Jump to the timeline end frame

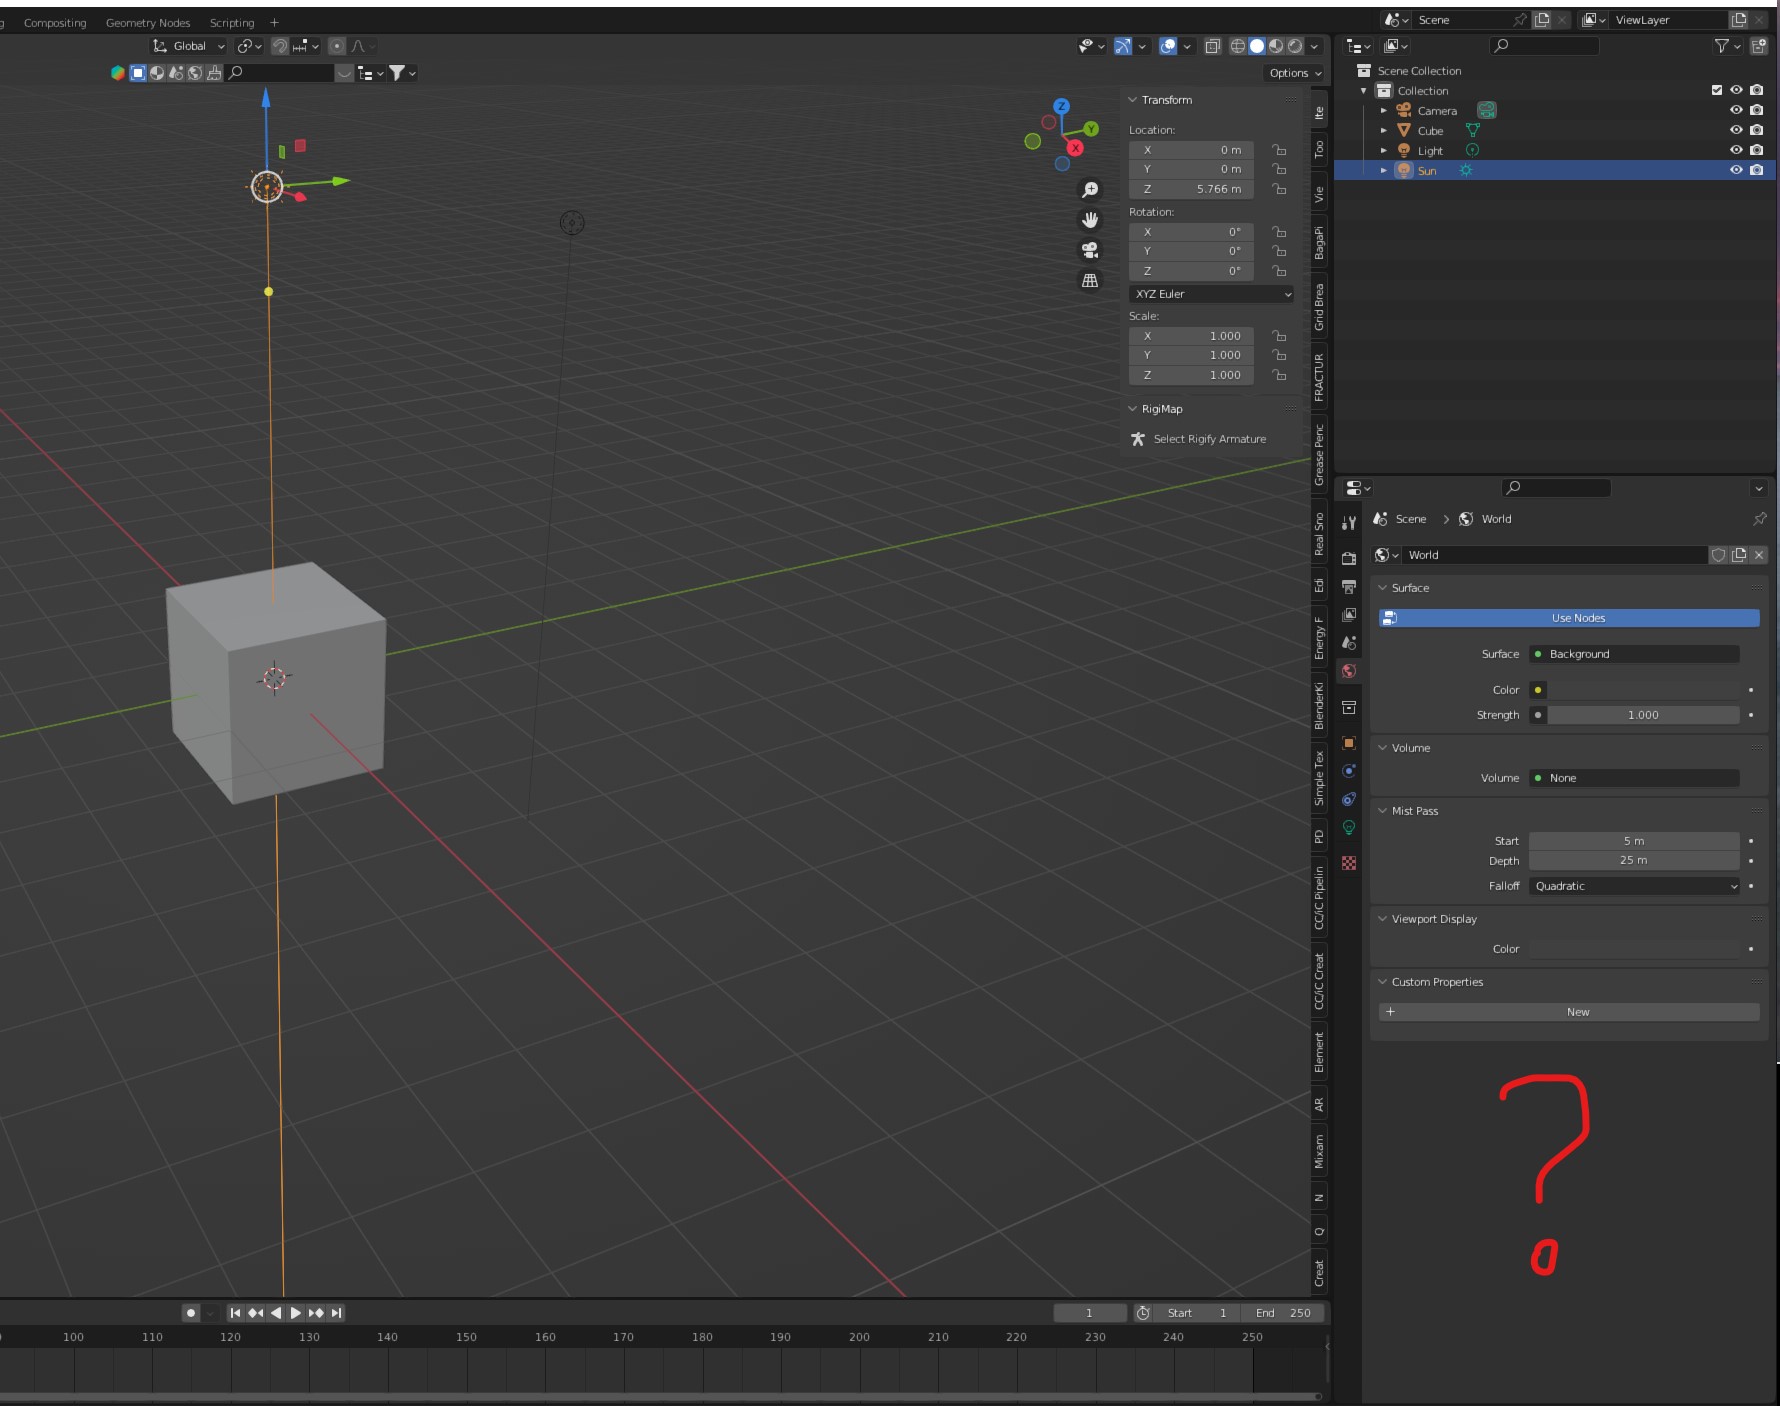click(337, 1313)
